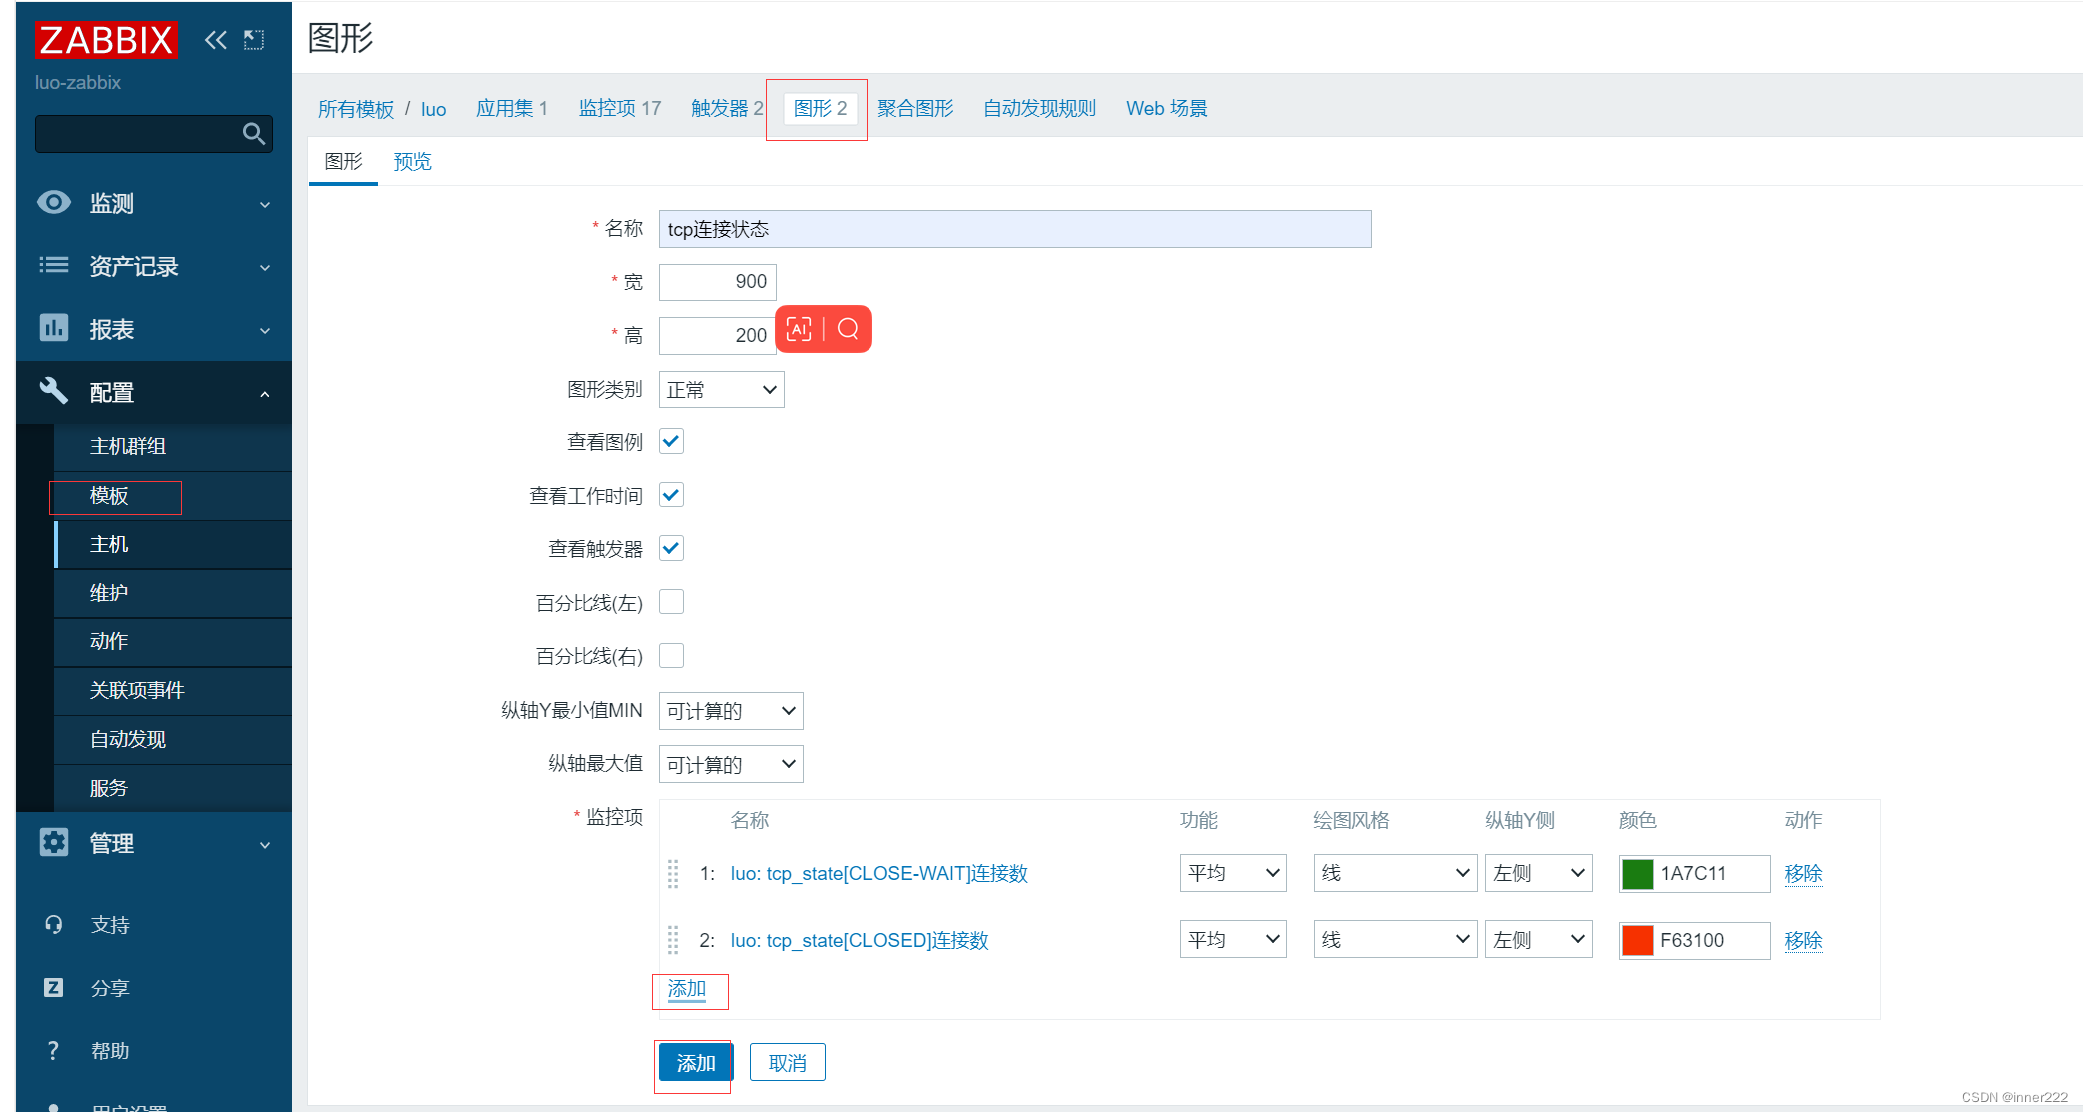Go to 所有模板 breadcrumb link
2083x1112 pixels.
pyautogui.click(x=356, y=109)
